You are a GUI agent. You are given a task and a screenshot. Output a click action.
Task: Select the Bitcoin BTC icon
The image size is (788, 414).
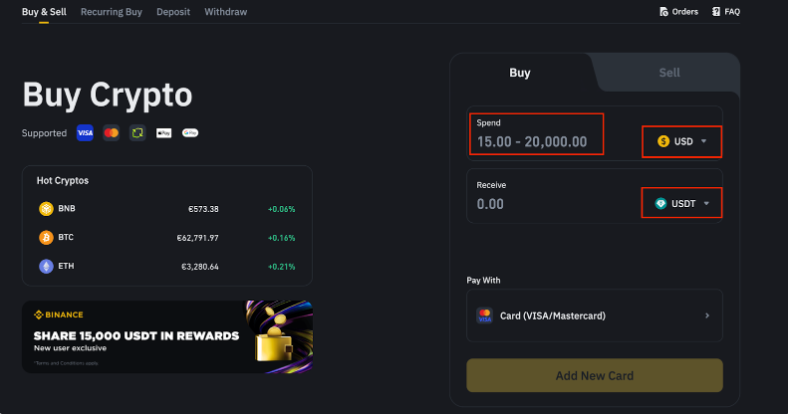pos(45,238)
